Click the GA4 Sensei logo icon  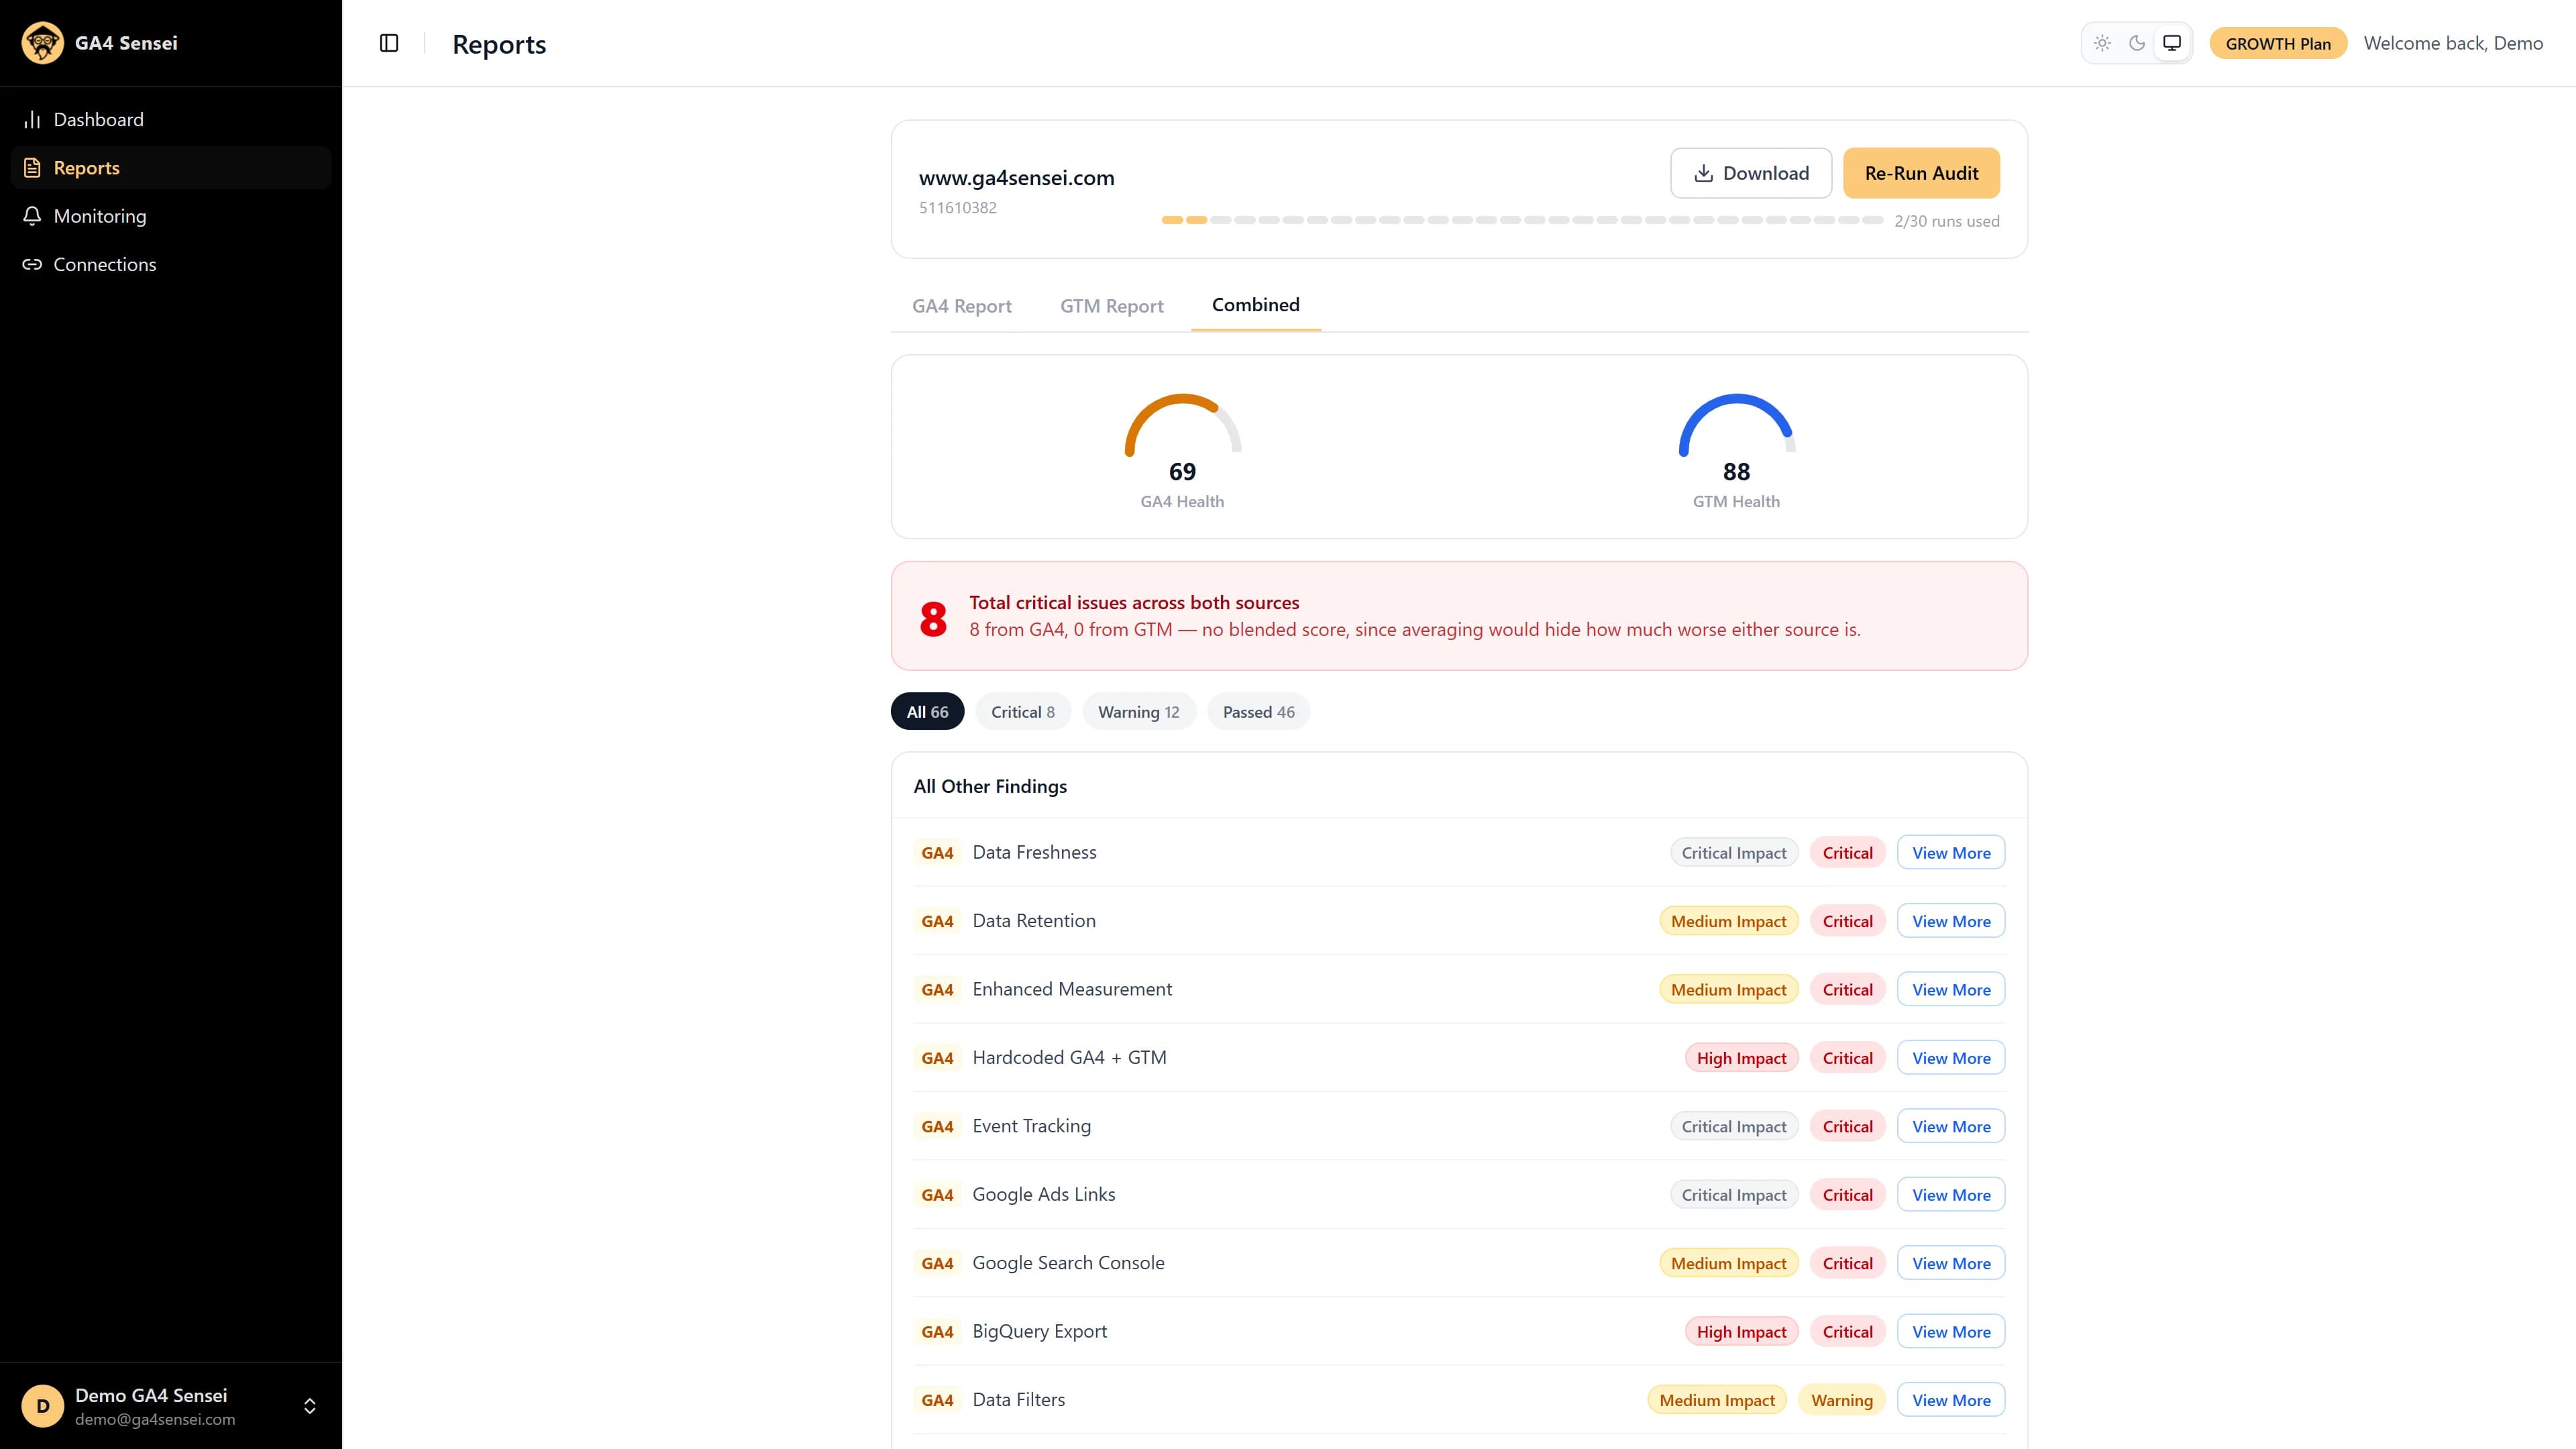tap(42, 43)
